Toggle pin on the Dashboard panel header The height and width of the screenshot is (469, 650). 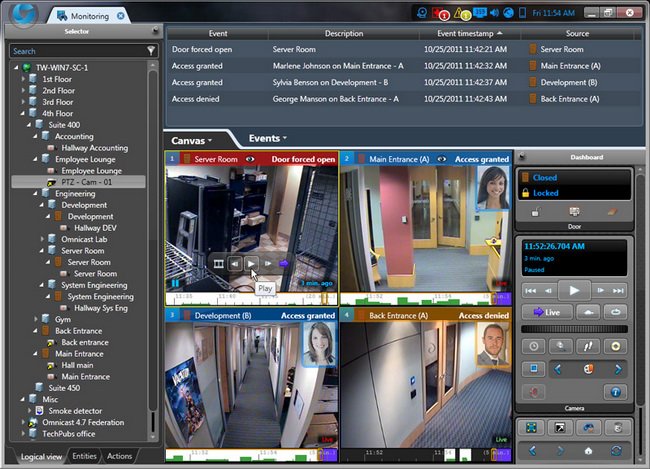522,157
